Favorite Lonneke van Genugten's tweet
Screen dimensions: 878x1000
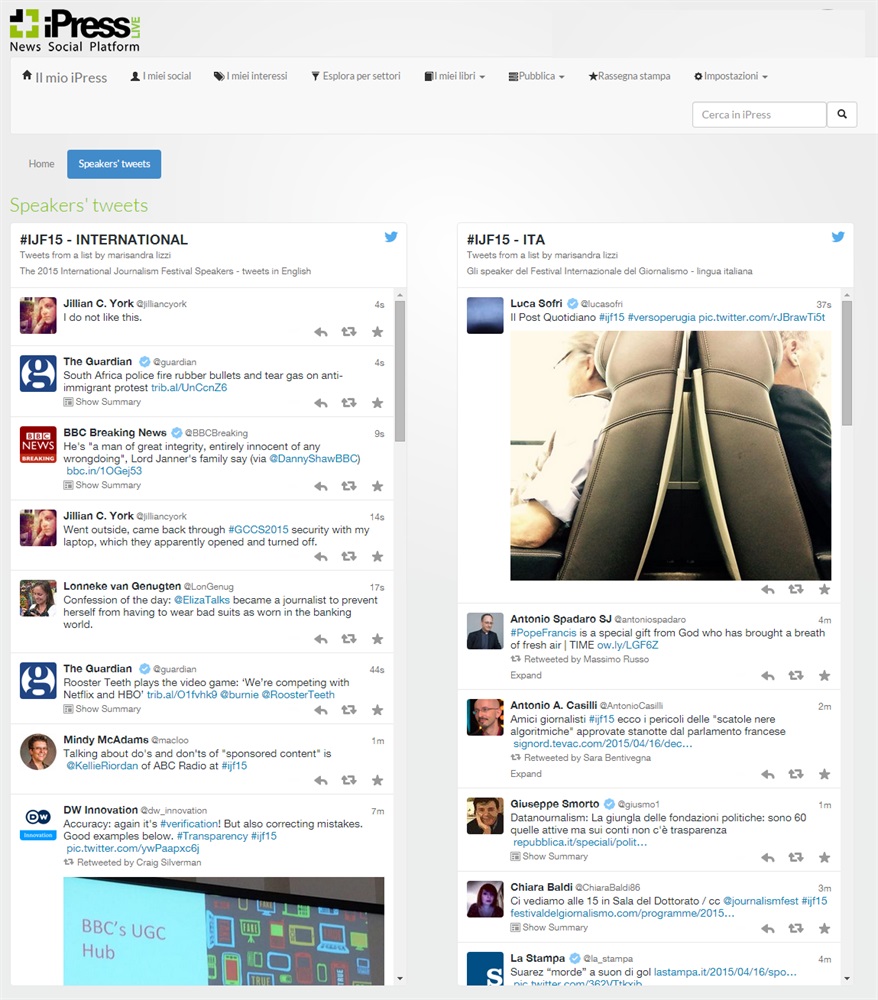[x=377, y=638]
